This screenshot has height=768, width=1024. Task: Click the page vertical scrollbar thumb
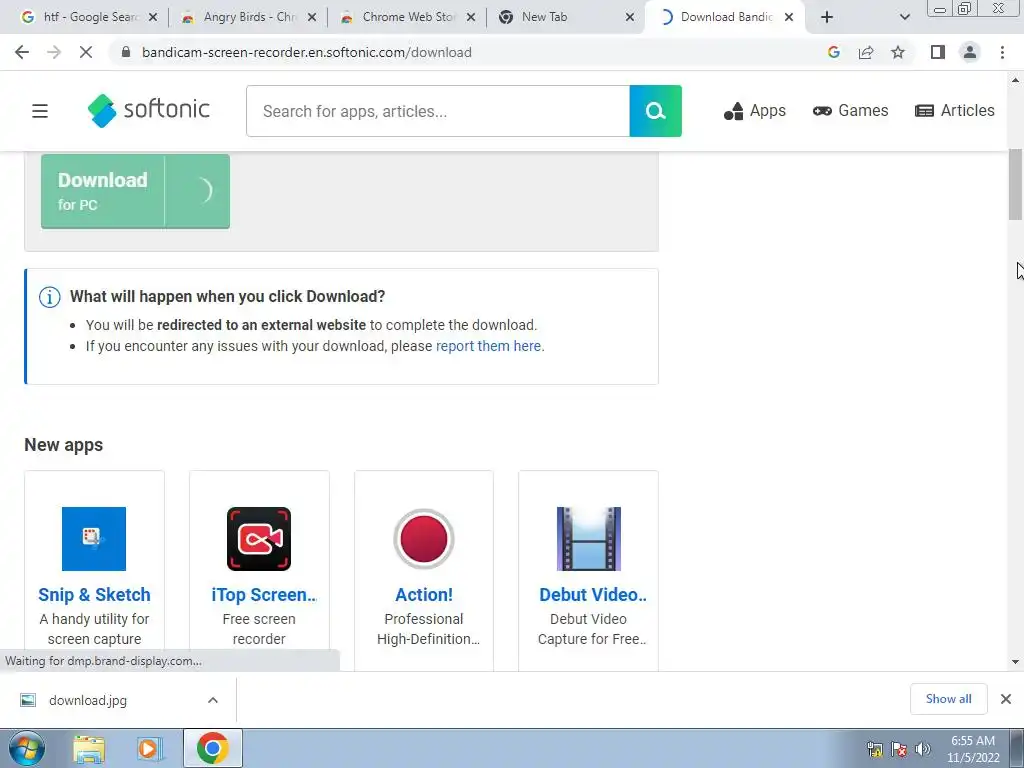[1015, 185]
